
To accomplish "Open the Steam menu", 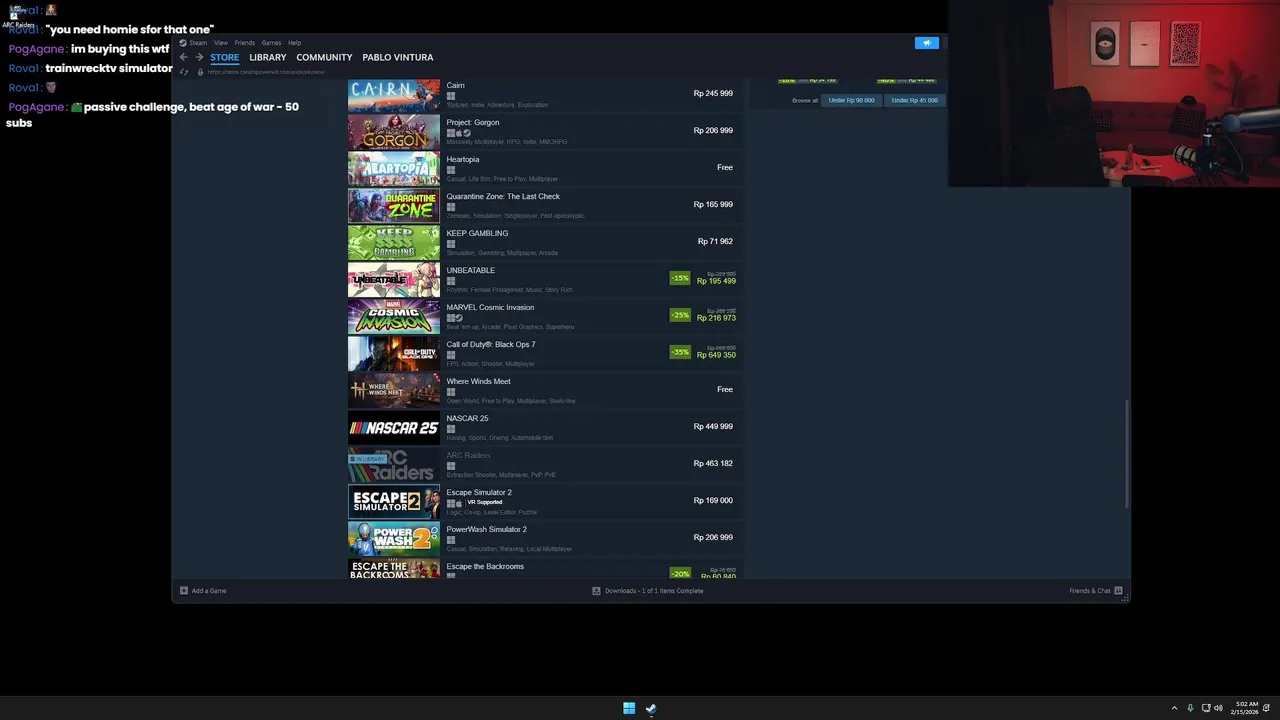I will pos(198,43).
